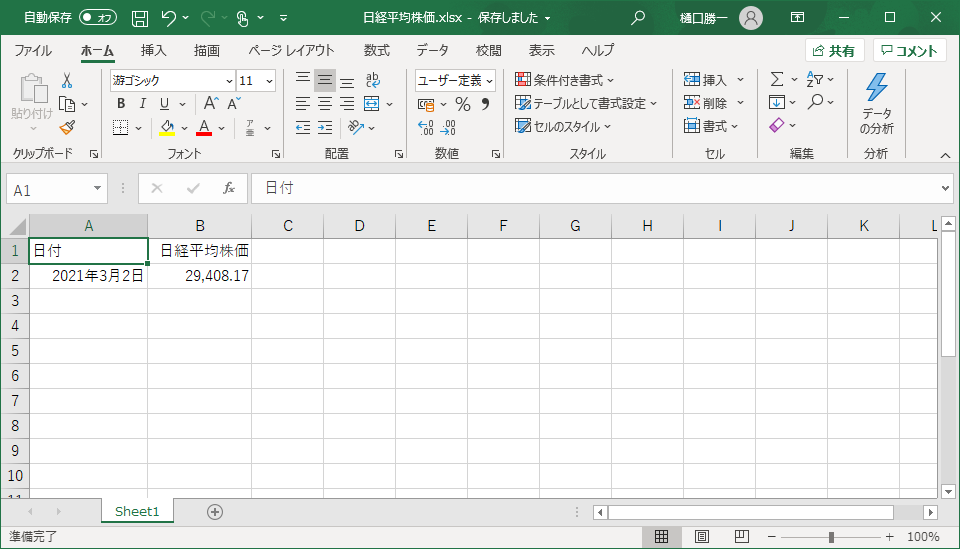Screen dimensions: 960x549
Task: Toggle Bold formatting
Action: (121, 103)
